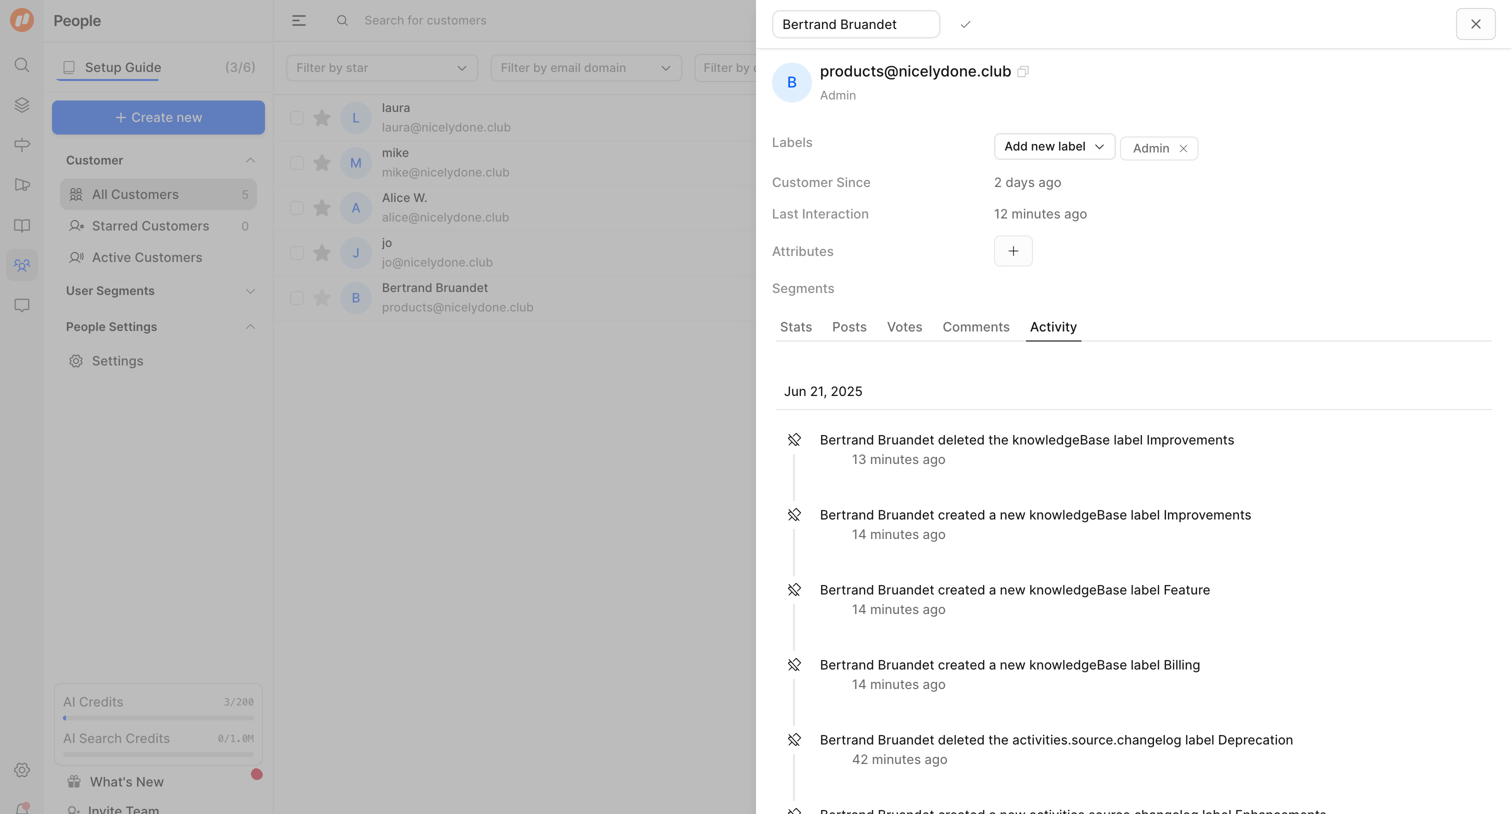Viewport: 1512px width, 814px height.
Task: Click 'created a new knowledgeBase label Billing' entry
Action: tap(1010, 665)
